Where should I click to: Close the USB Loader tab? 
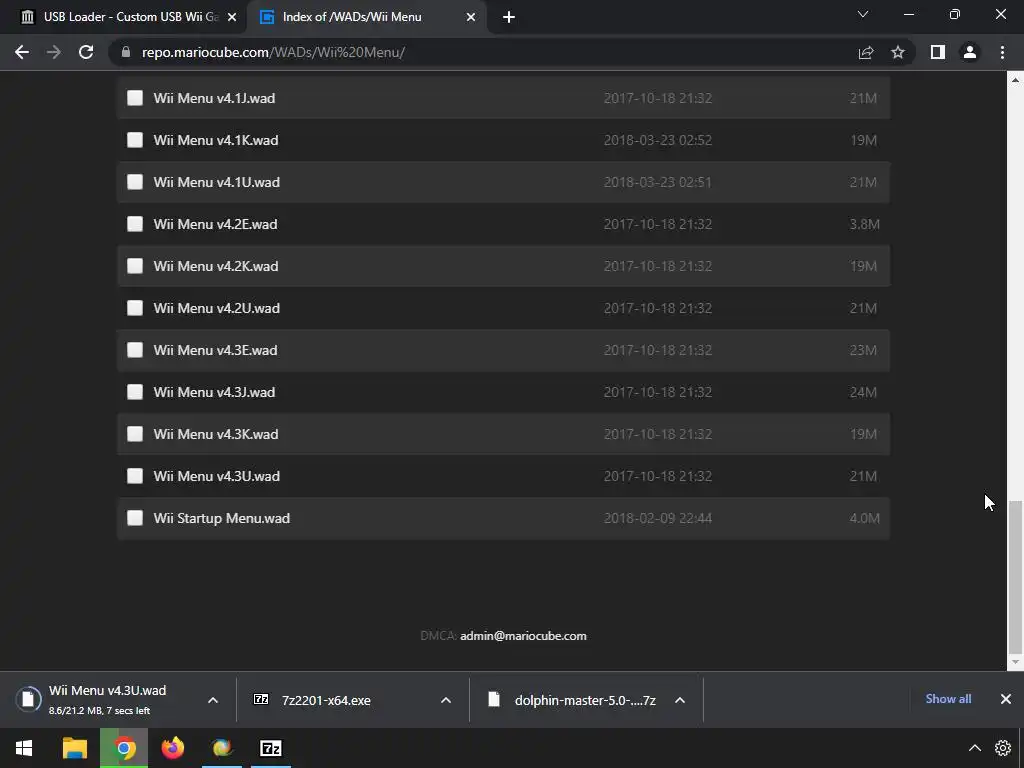[232, 17]
